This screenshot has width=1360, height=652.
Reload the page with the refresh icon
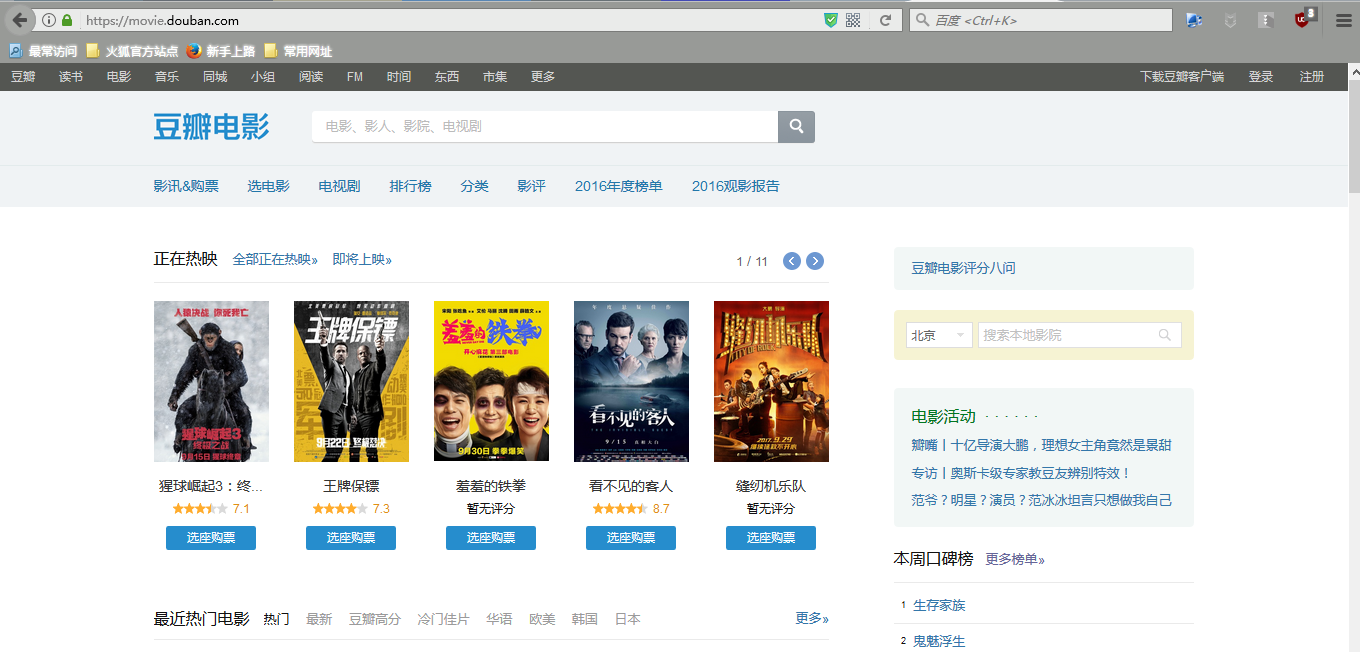(885, 20)
